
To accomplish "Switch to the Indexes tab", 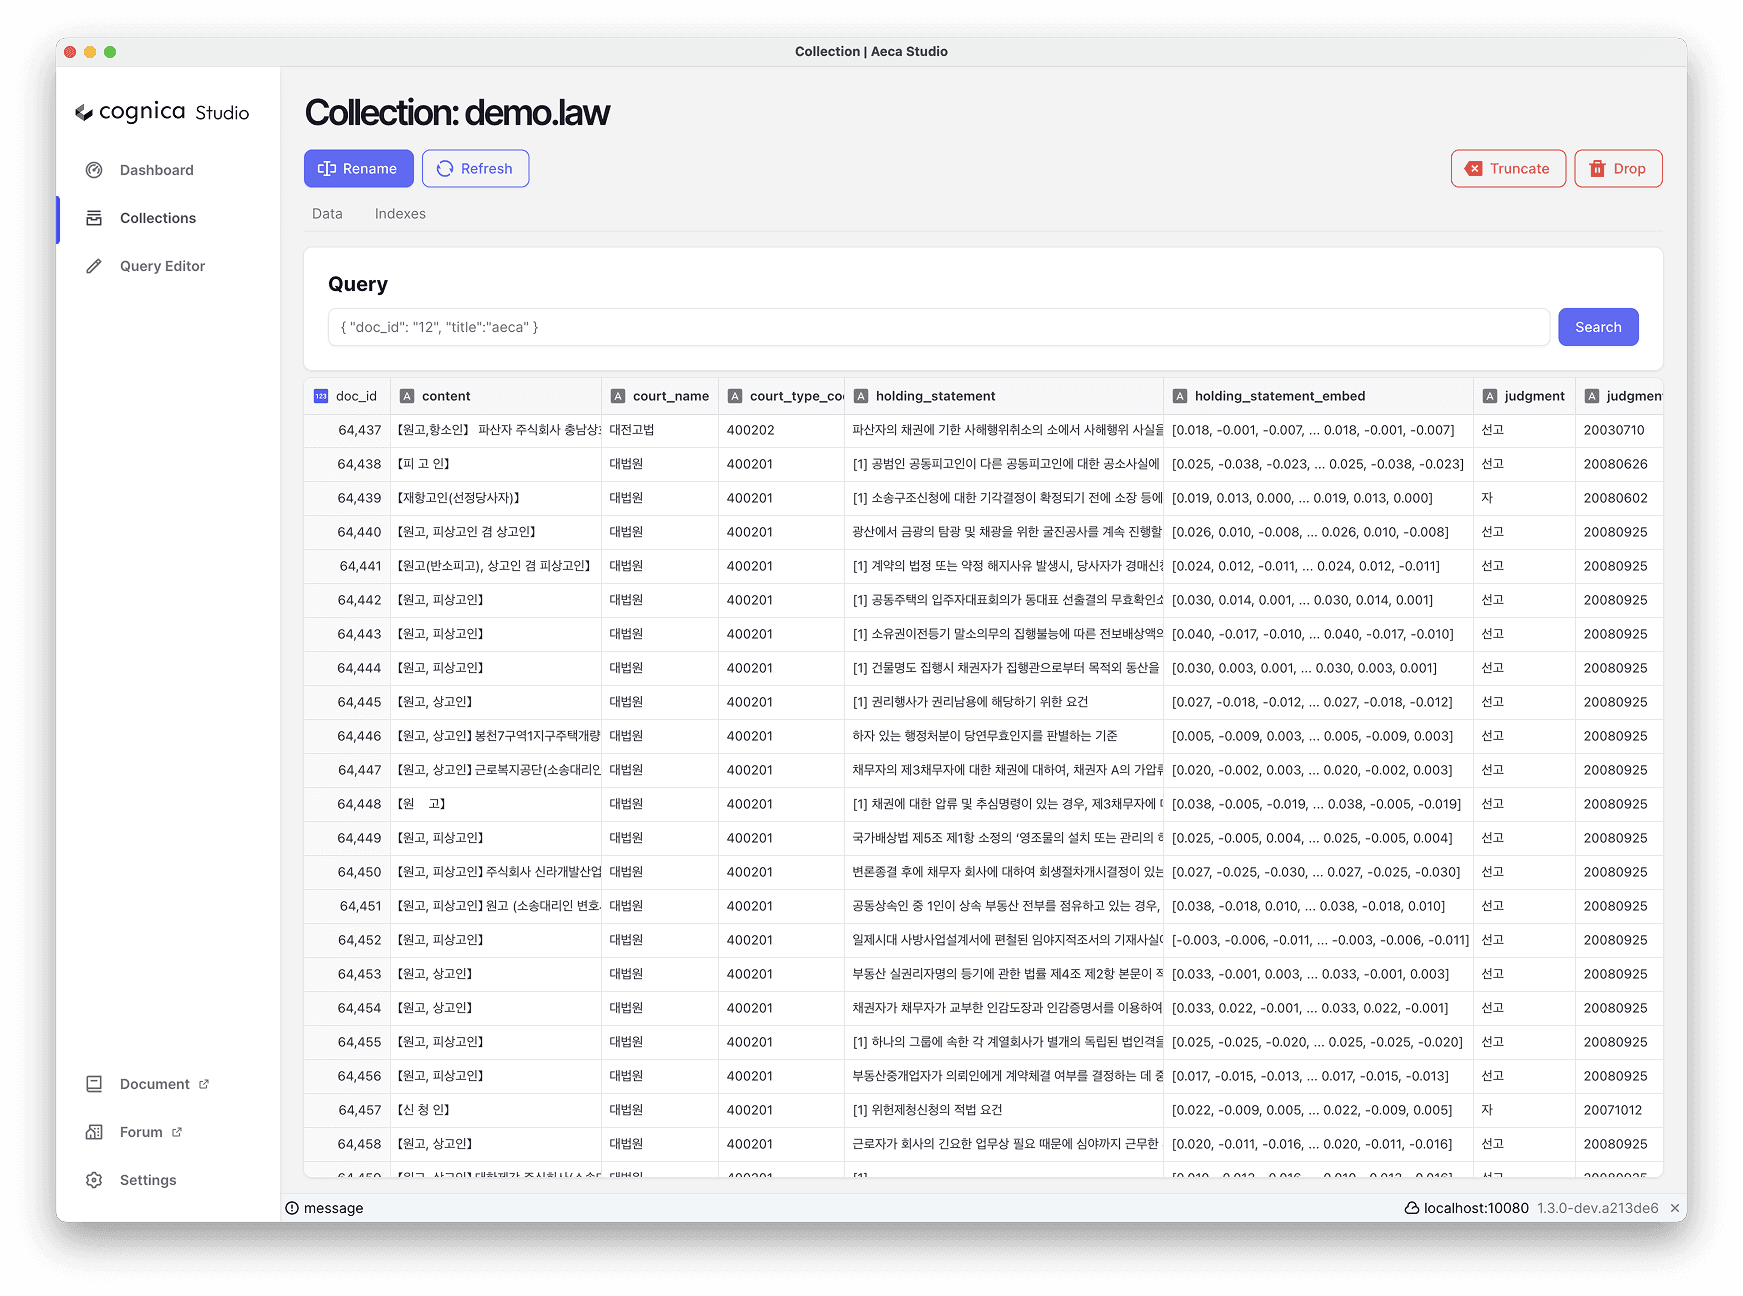I will coord(400,214).
